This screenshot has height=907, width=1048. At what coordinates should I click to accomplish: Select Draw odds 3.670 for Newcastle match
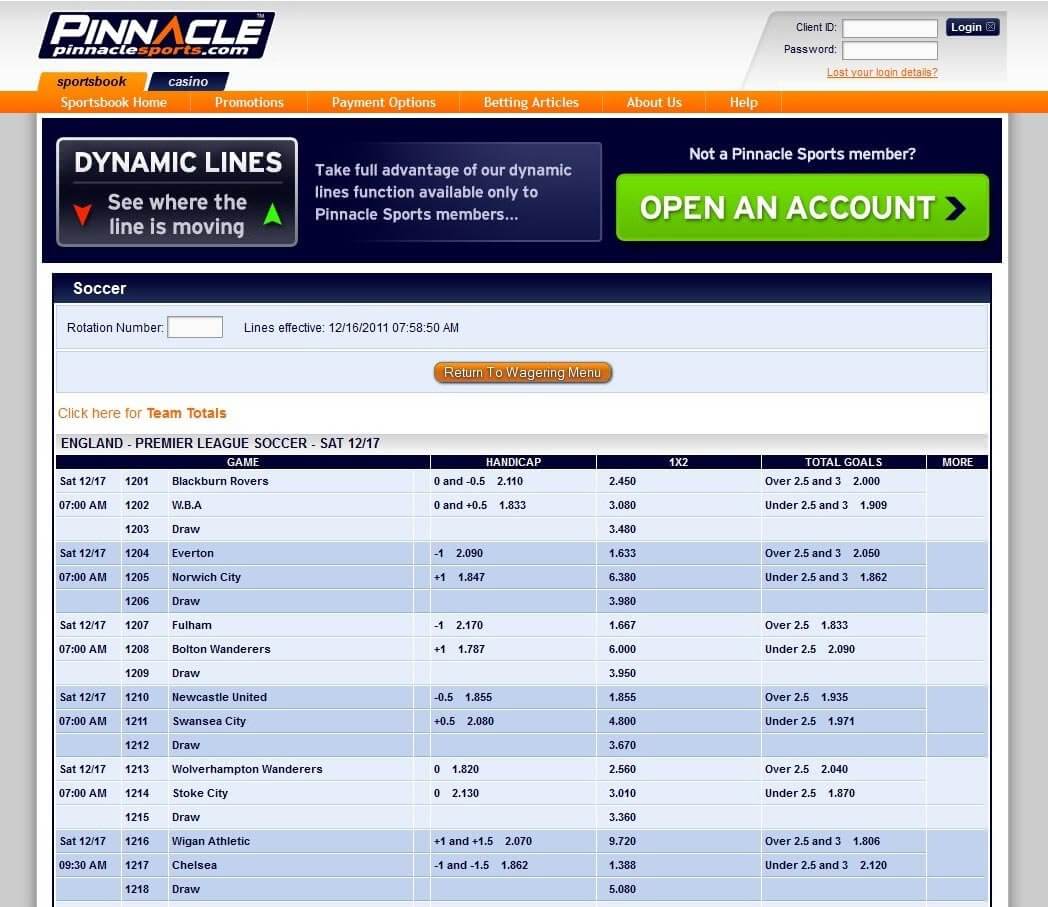point(622,746)
